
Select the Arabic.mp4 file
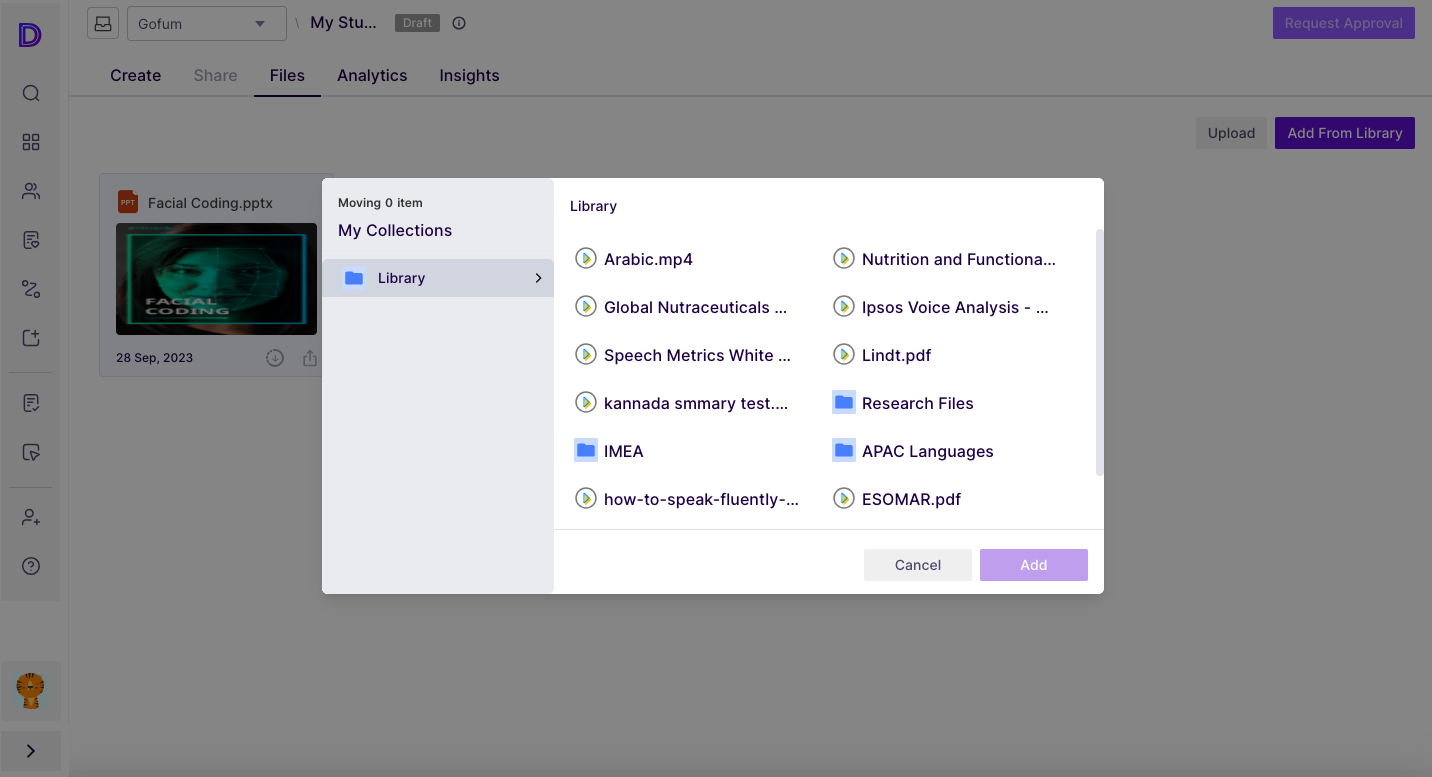click(x=648, y=259)
